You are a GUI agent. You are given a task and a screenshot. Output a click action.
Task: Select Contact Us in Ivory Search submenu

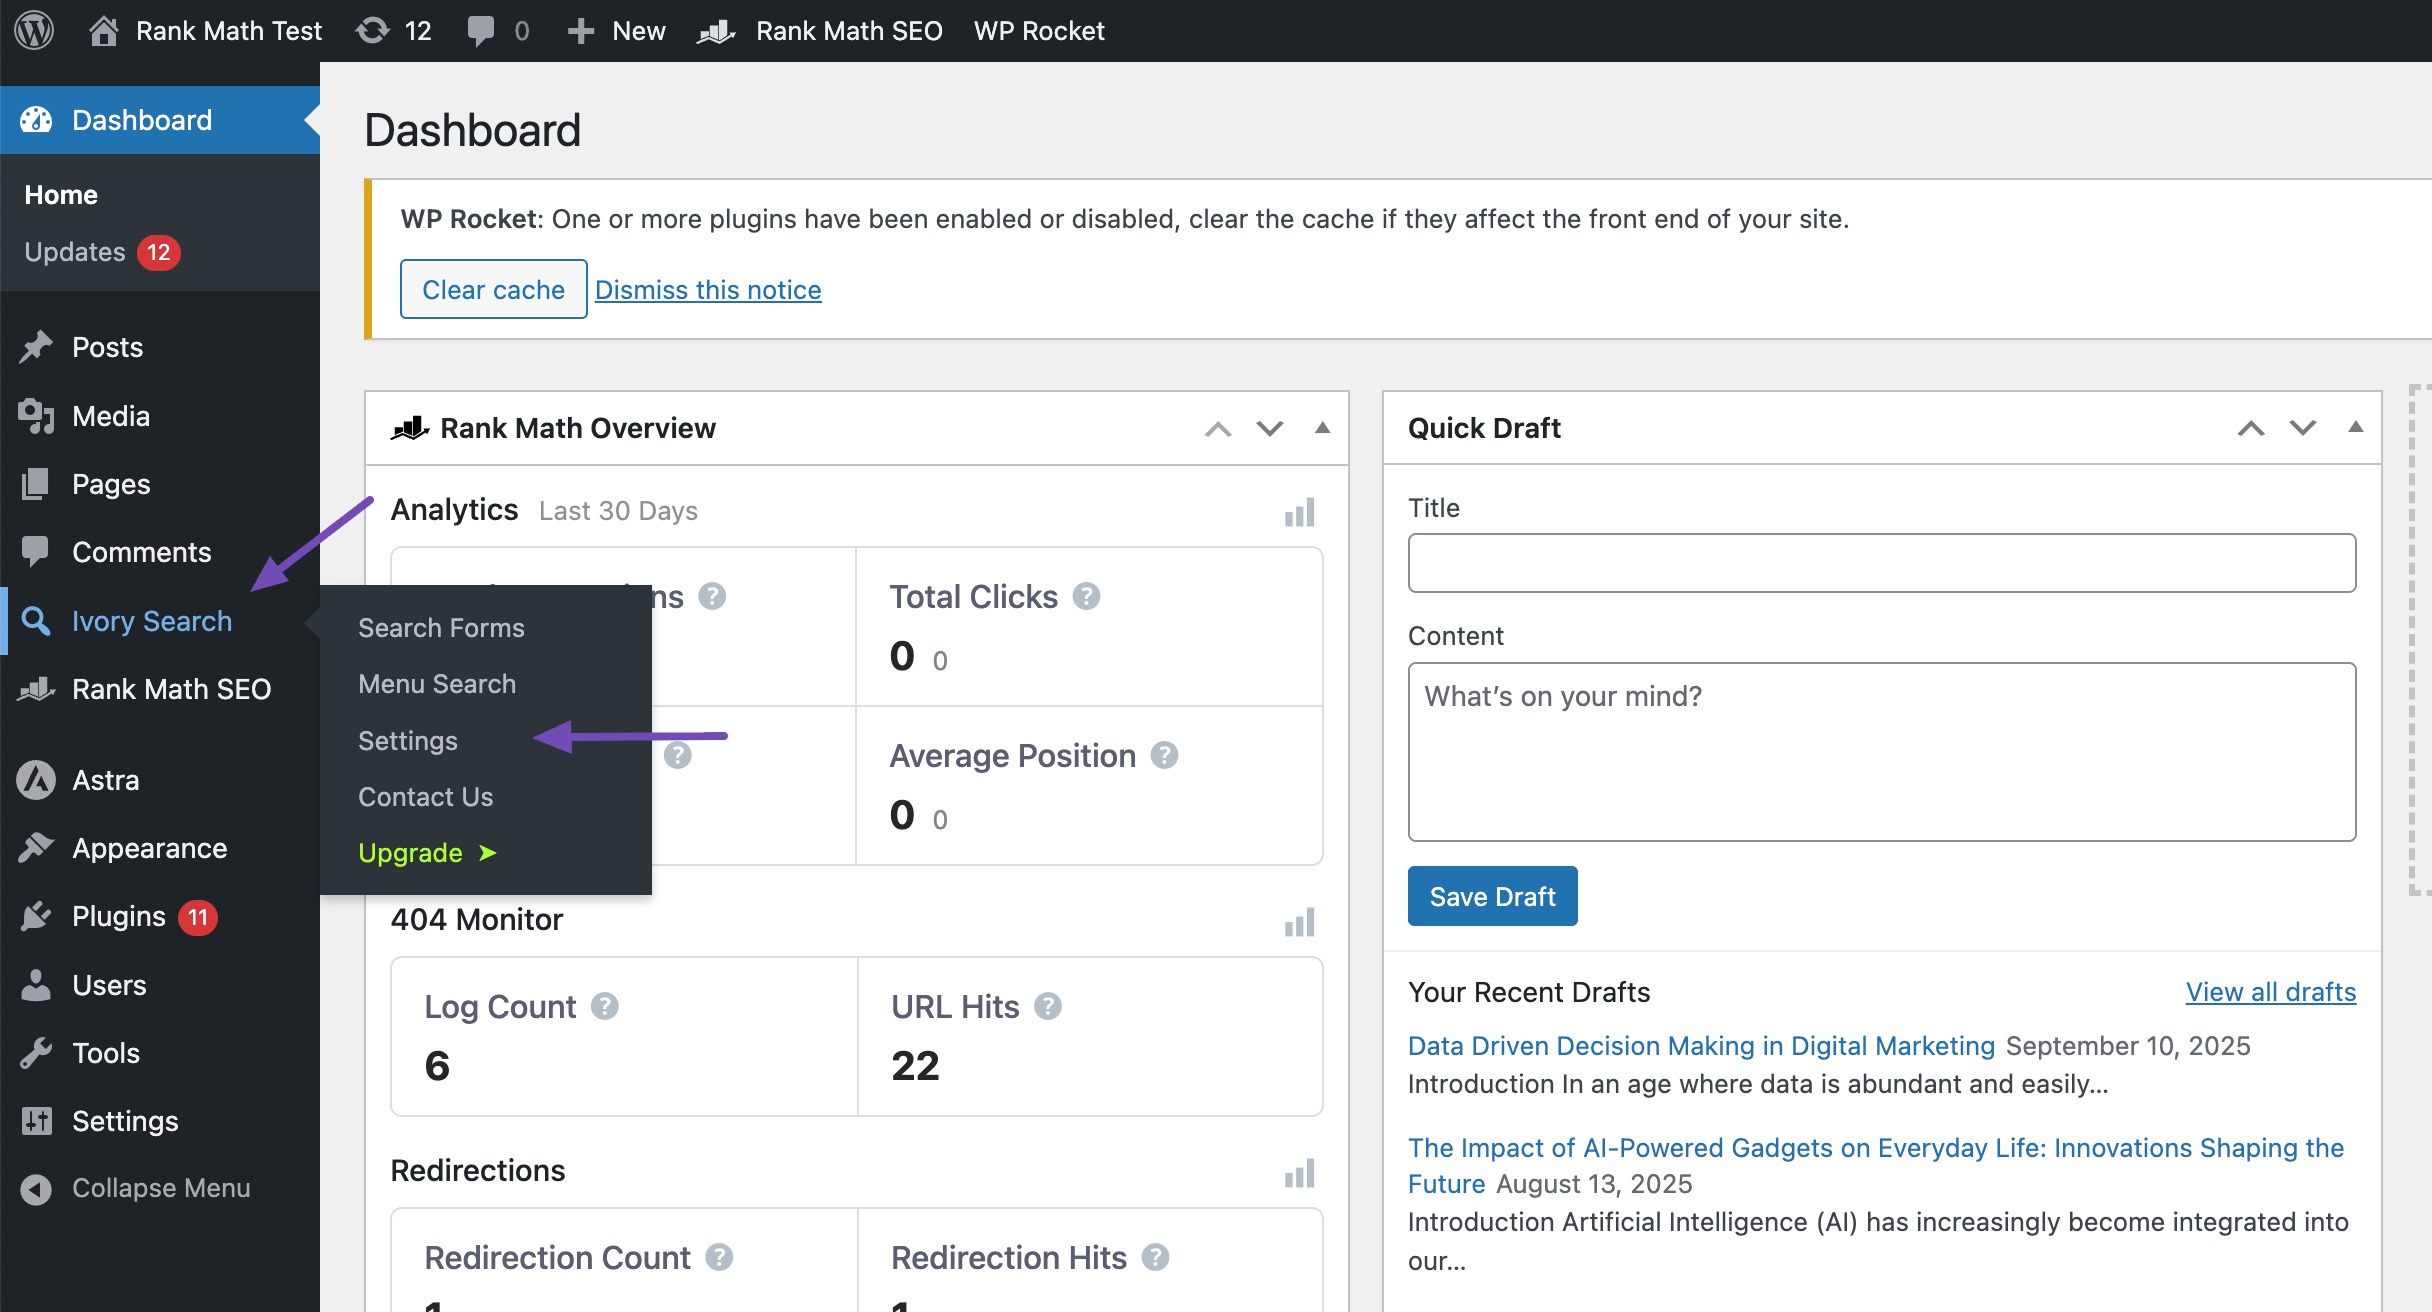point(426,797)
